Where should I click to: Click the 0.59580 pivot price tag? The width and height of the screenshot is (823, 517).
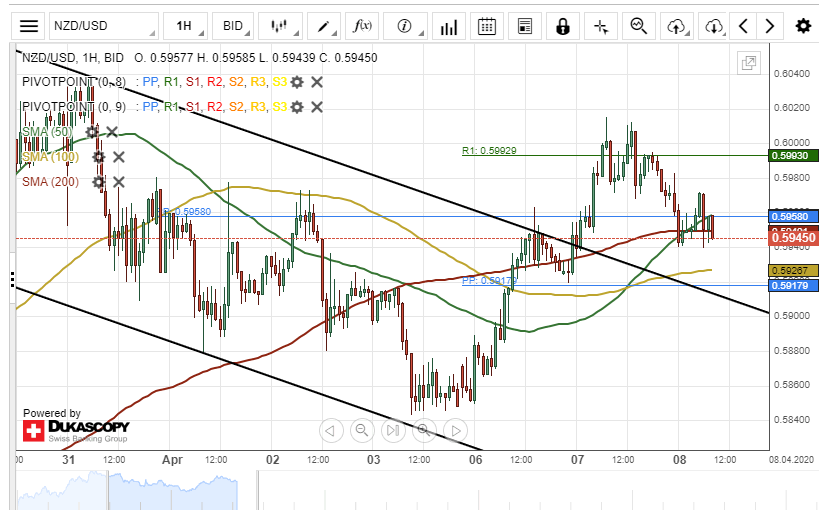pyautogui.click(x=793, y=216)
